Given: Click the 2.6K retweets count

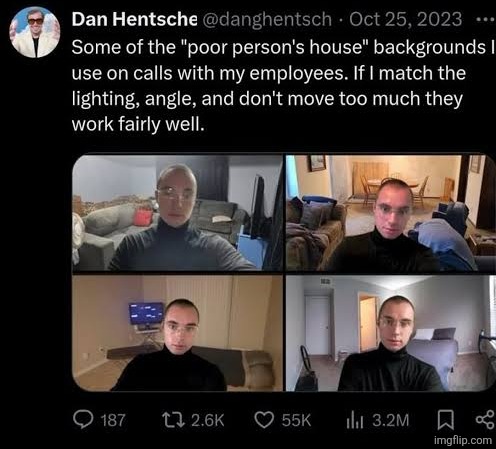Looking at the screenshot, I should (208, 420).
